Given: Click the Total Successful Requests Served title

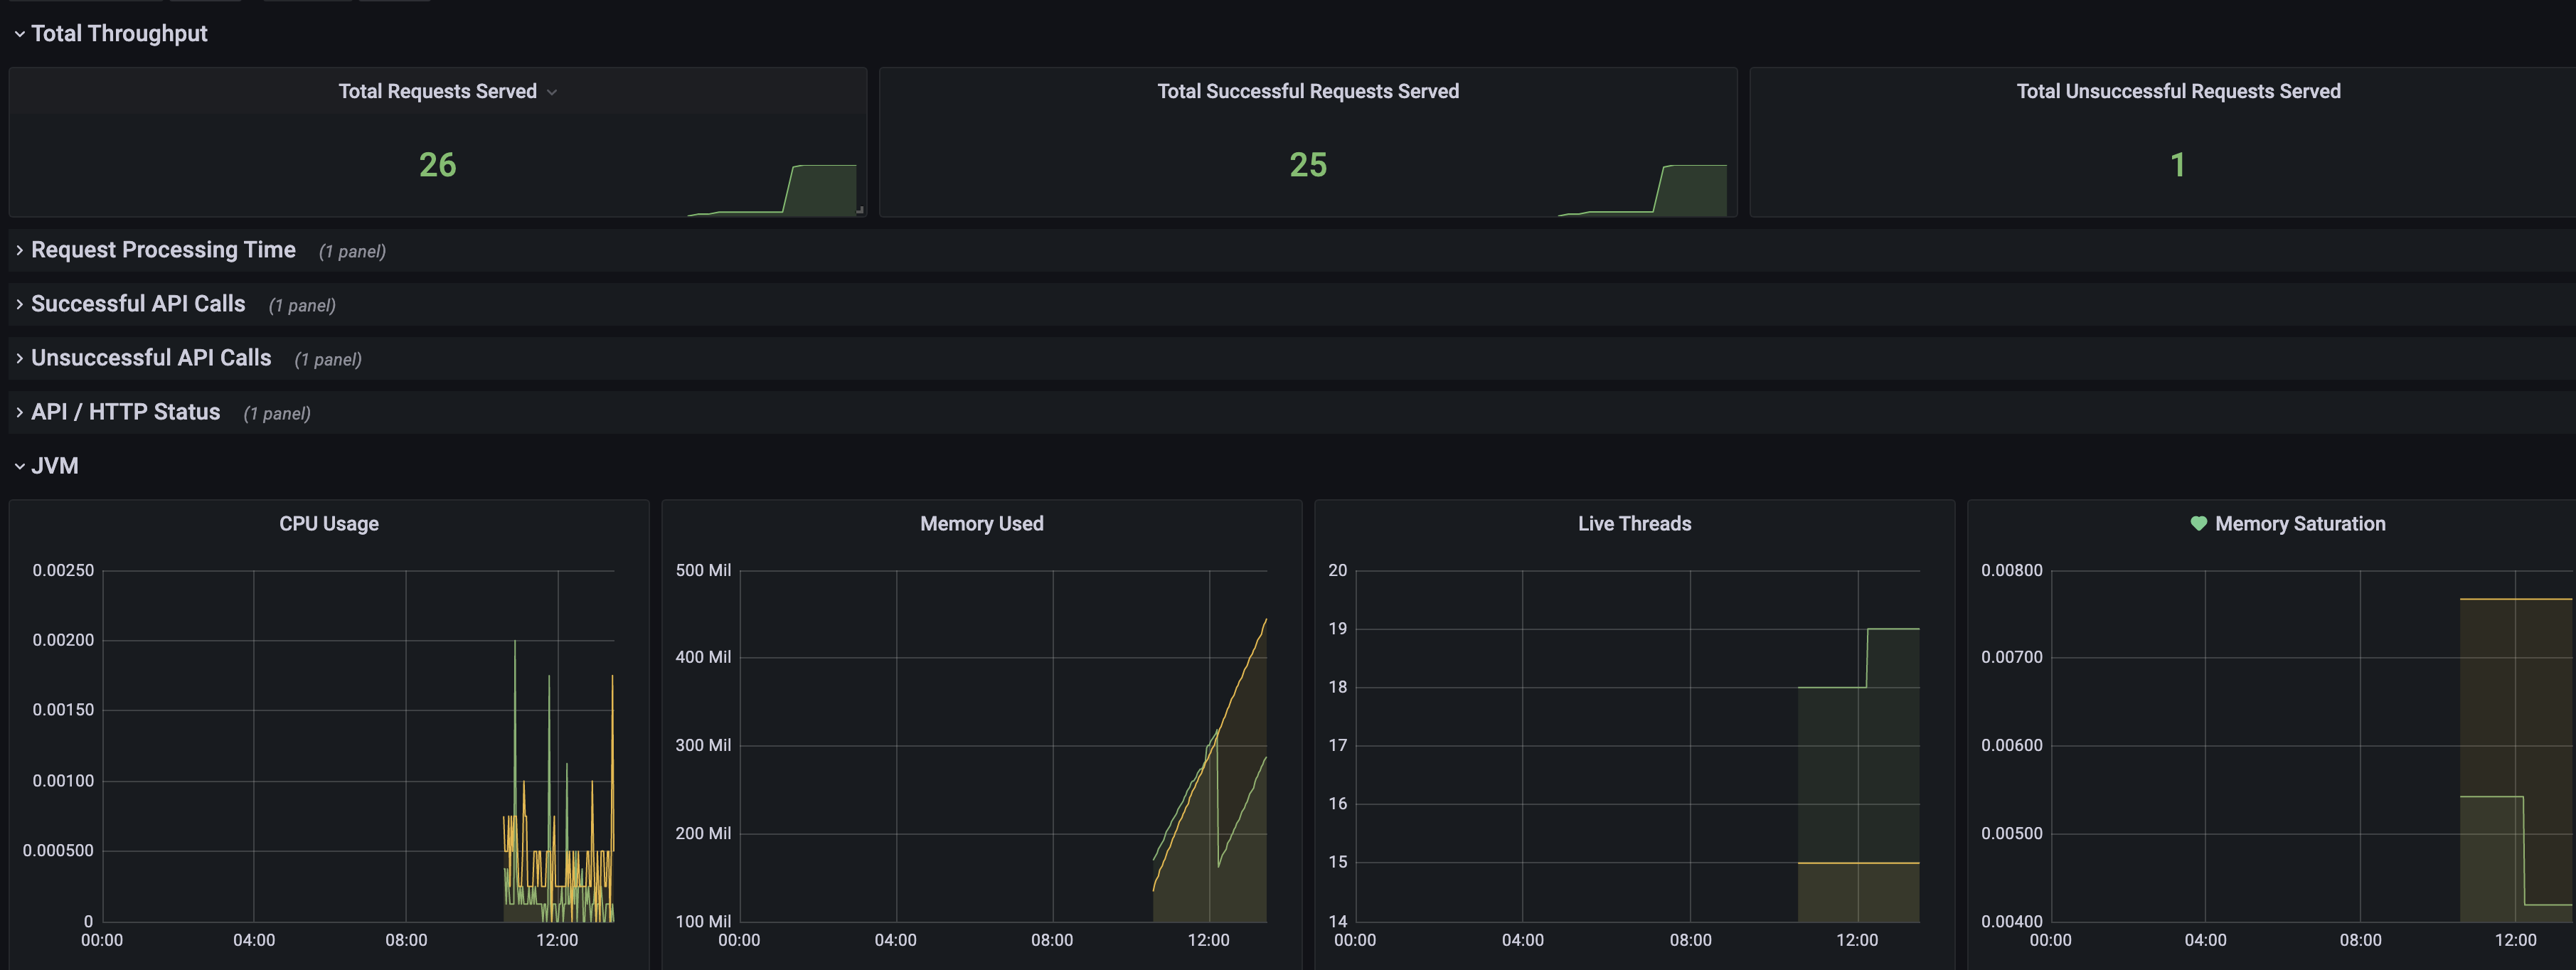Looking at the screenshot, I should tap(1307, 91).
